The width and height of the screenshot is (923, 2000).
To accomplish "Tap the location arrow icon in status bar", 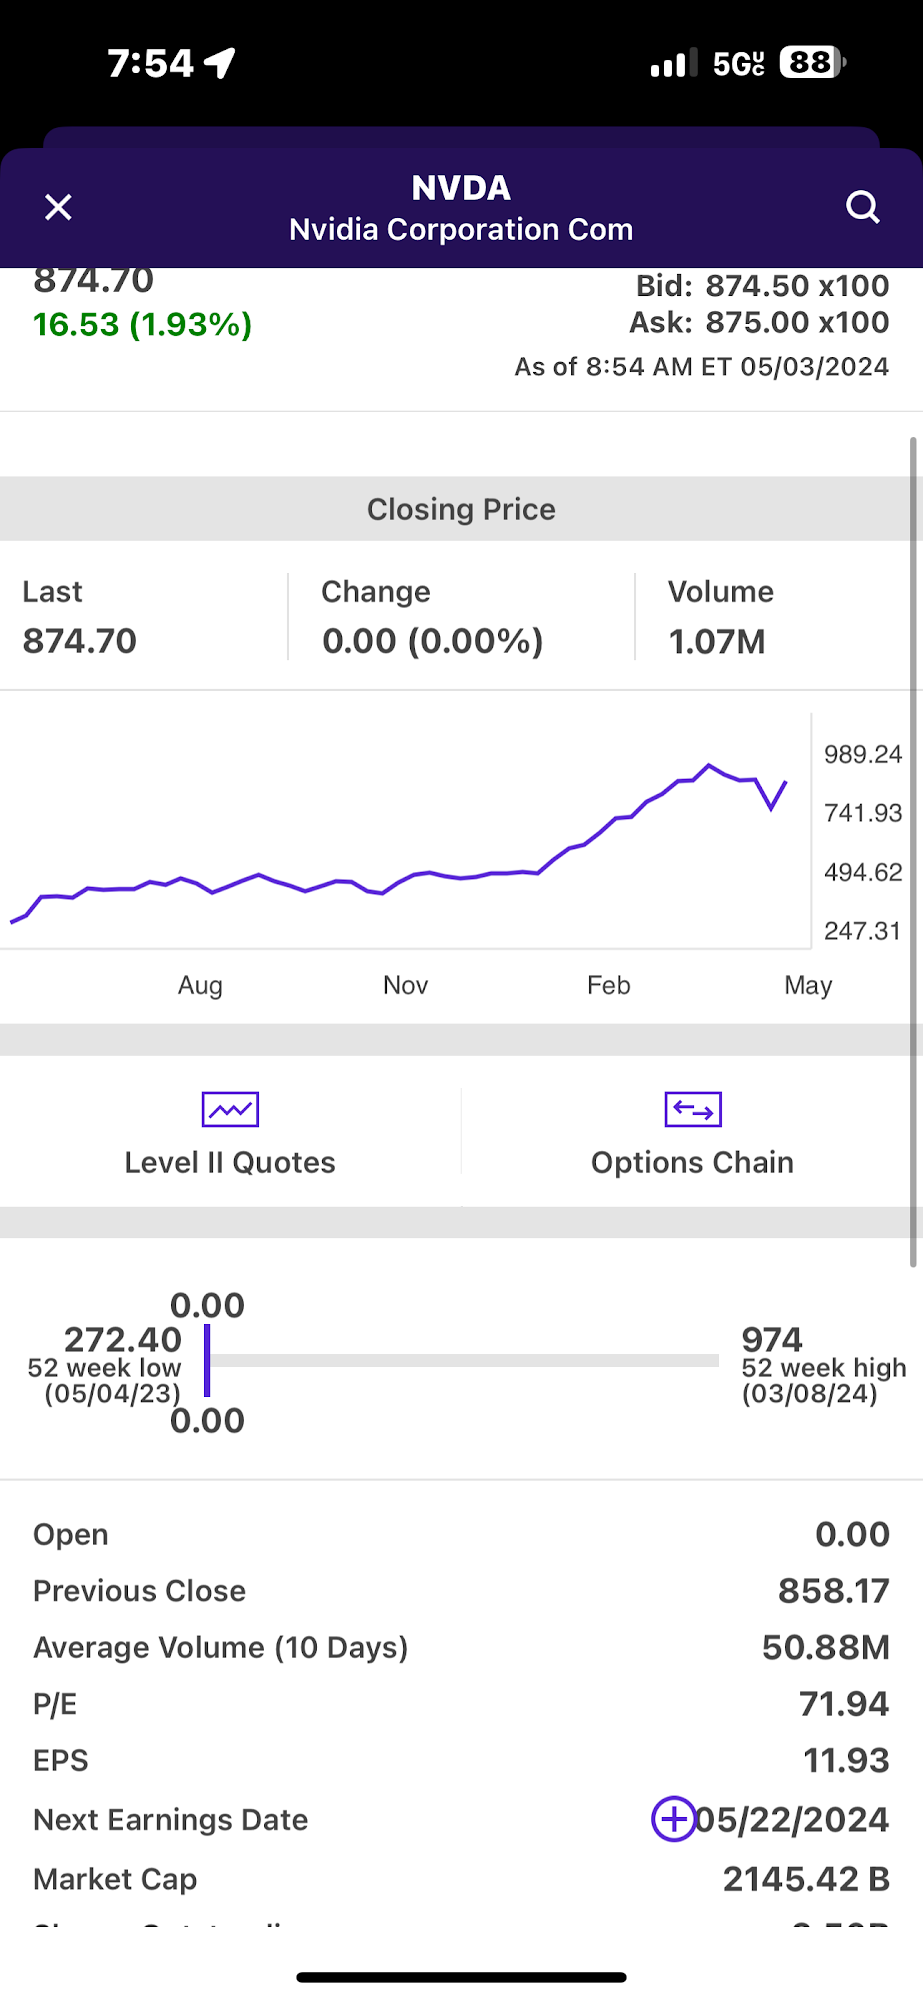I will [220, 63].
